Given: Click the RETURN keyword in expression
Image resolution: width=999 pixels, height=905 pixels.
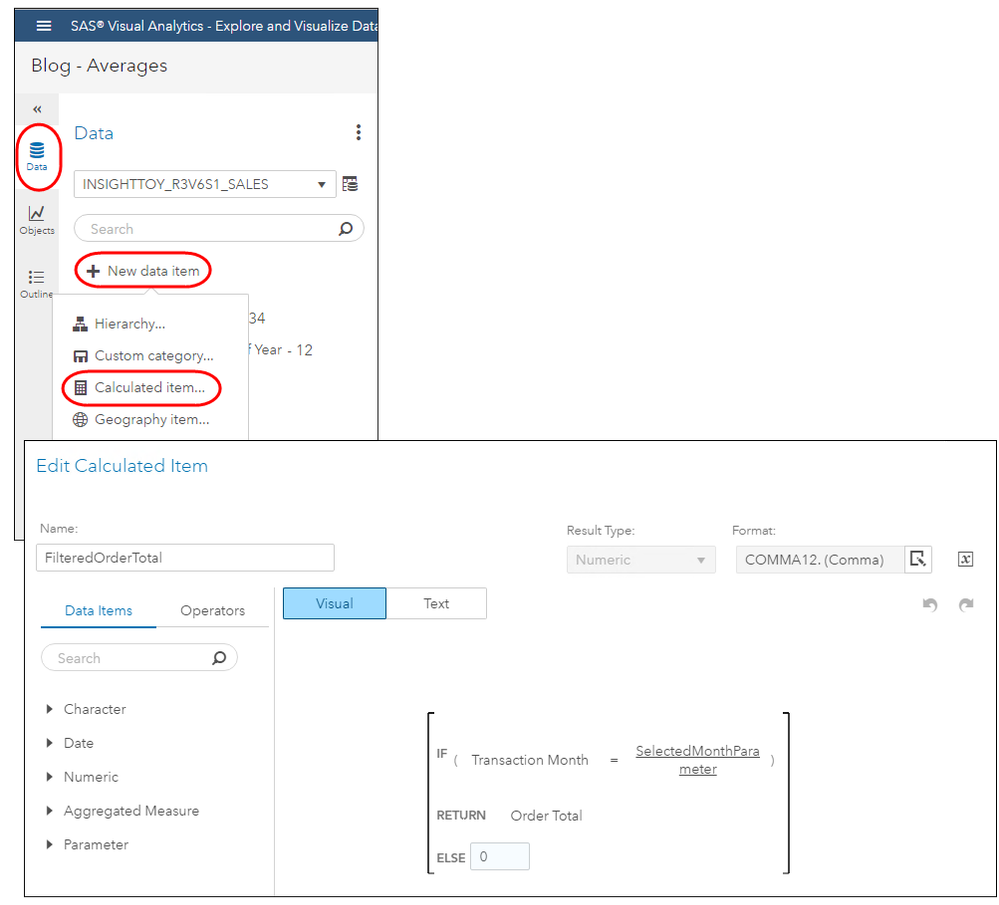Looking at the screenshot, I should [x=461, y=815].
